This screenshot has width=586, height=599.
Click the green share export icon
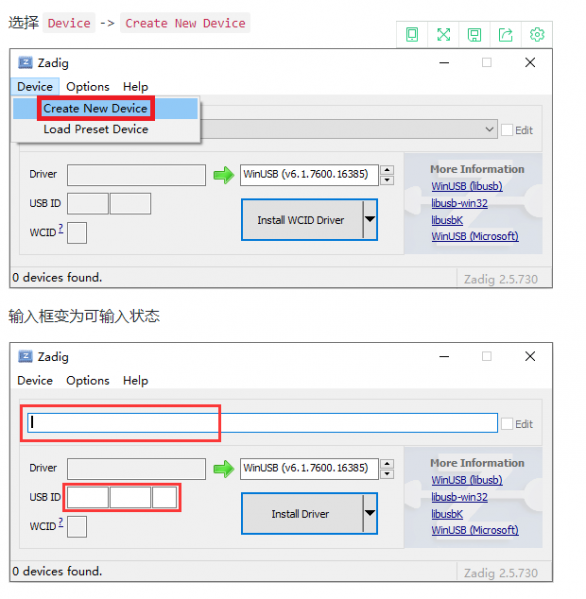[506, 35]
